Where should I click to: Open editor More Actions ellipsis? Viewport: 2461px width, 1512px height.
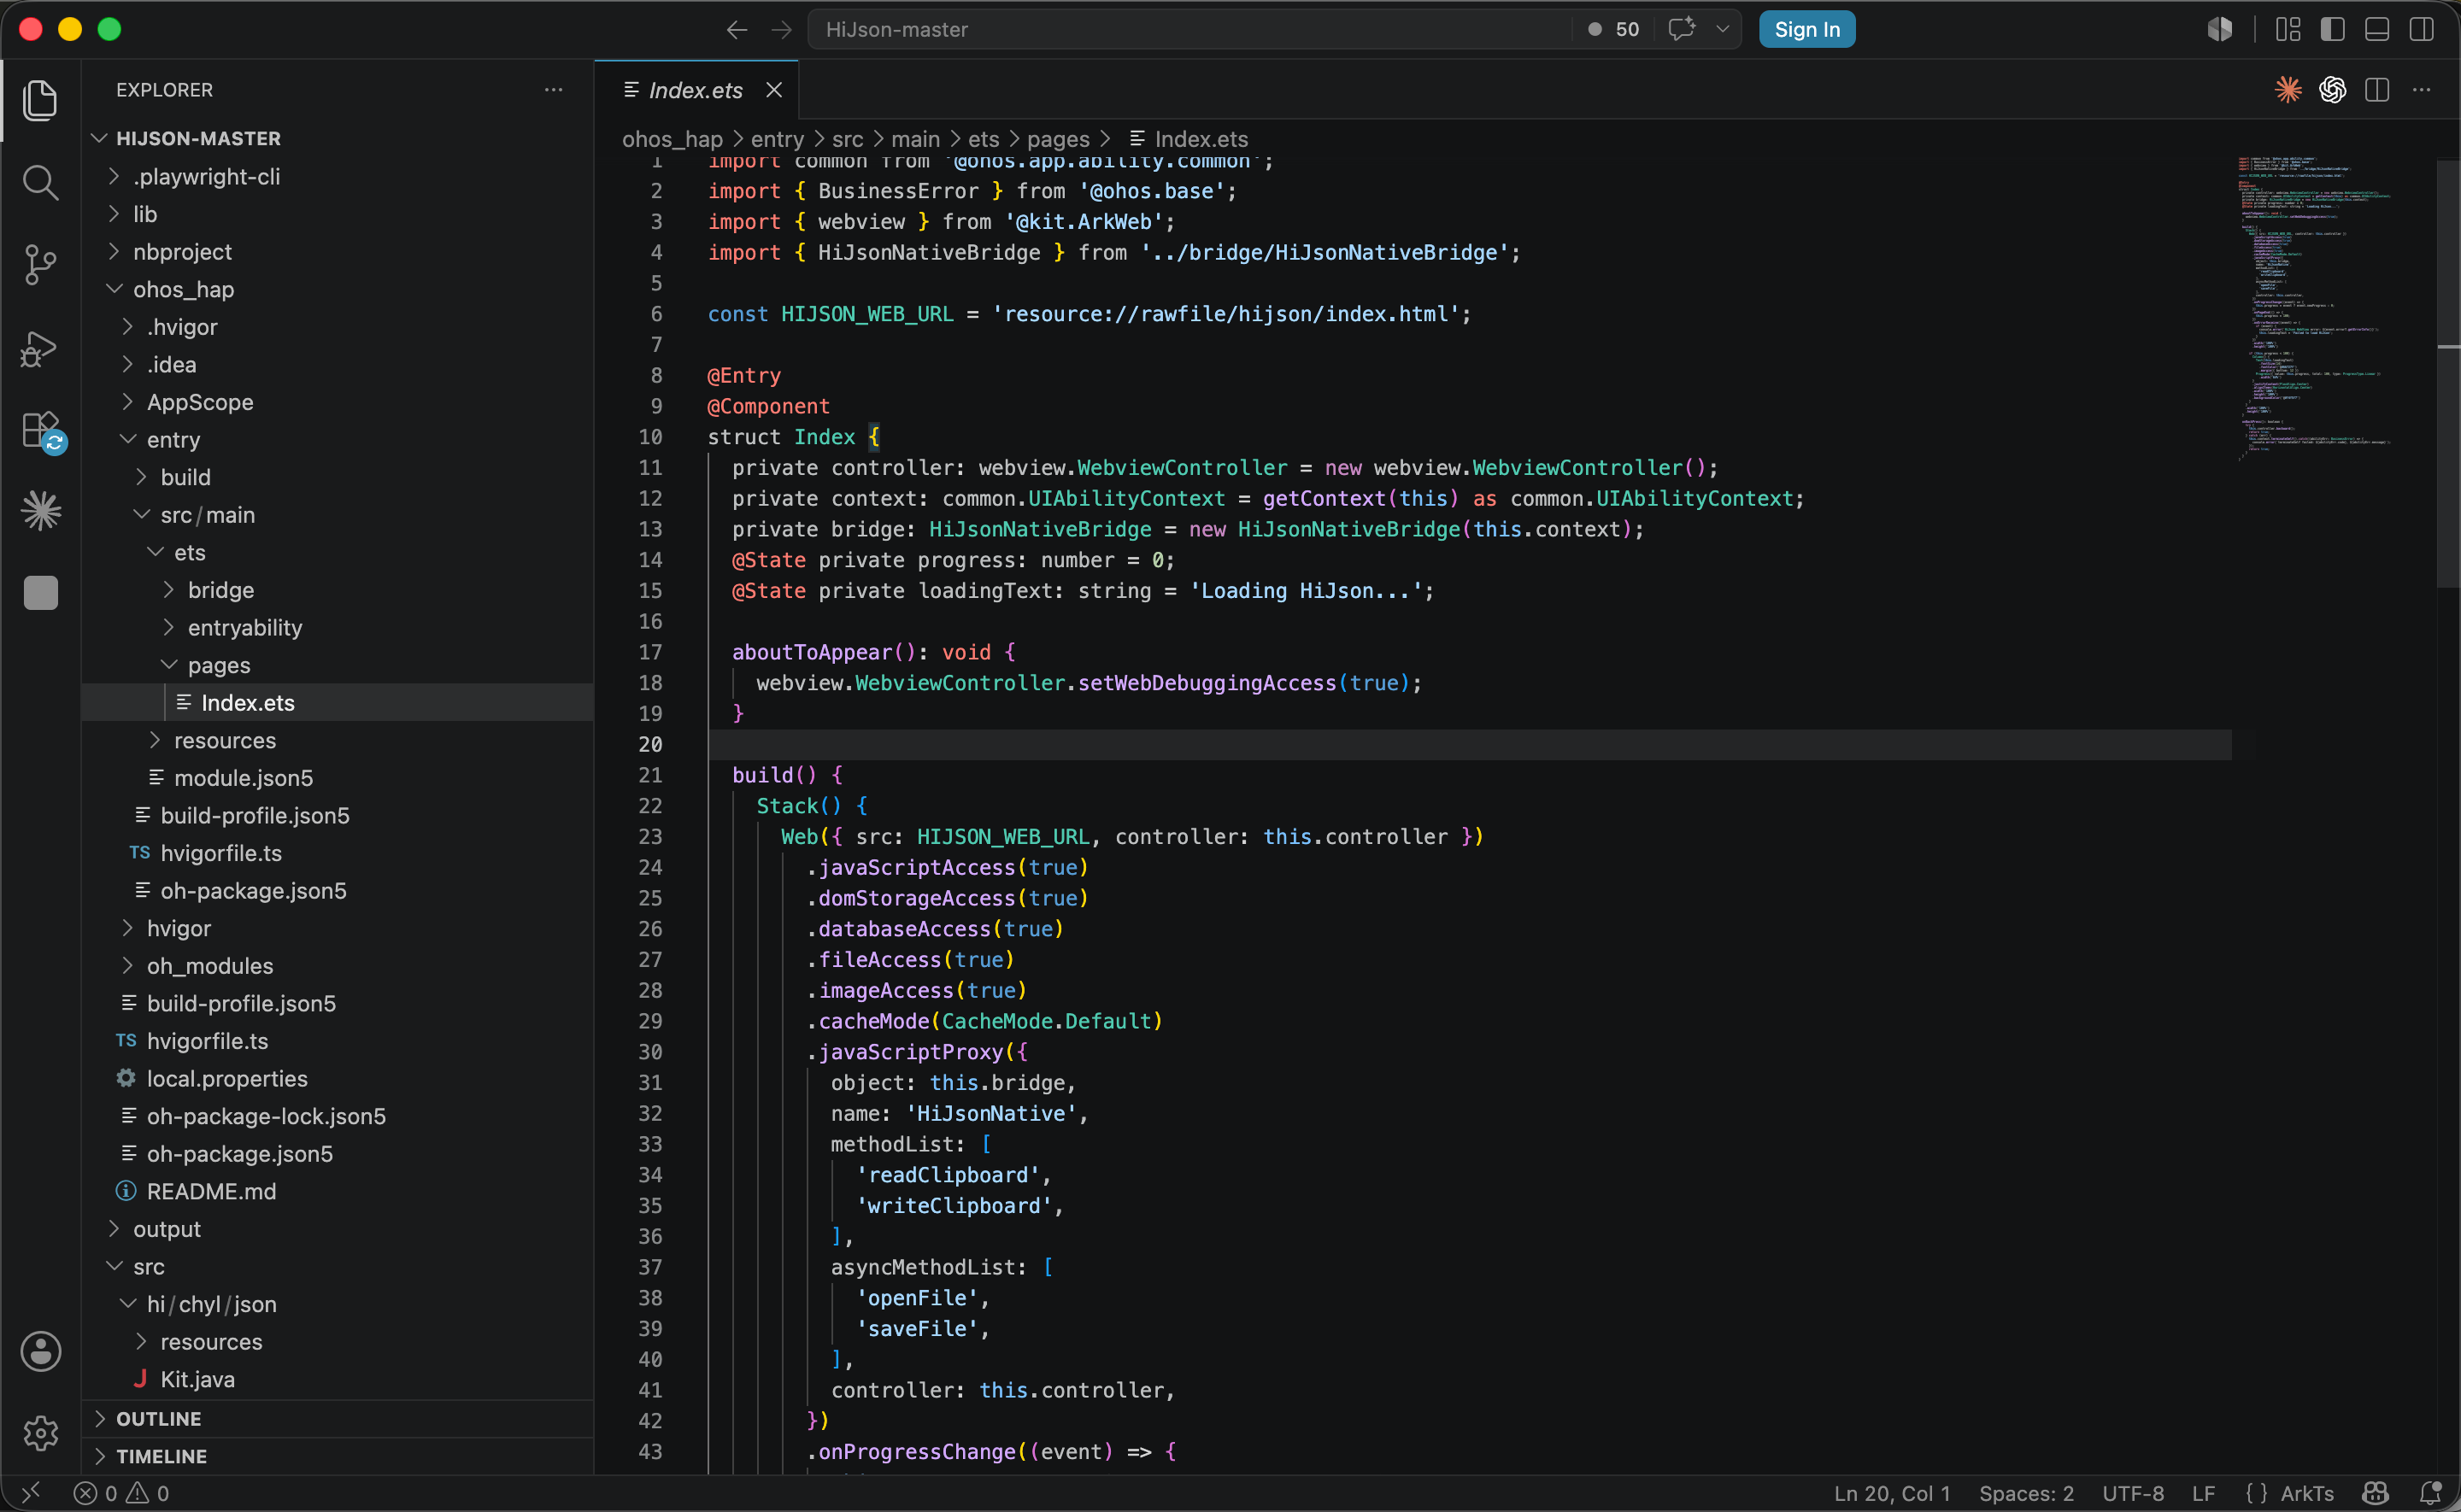click(2421, 90)
